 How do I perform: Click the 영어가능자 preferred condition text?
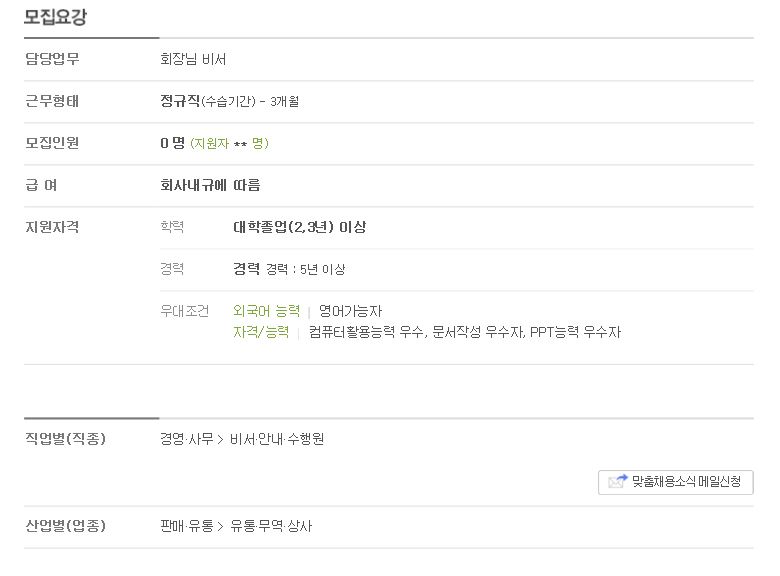(x=350, y=311)
